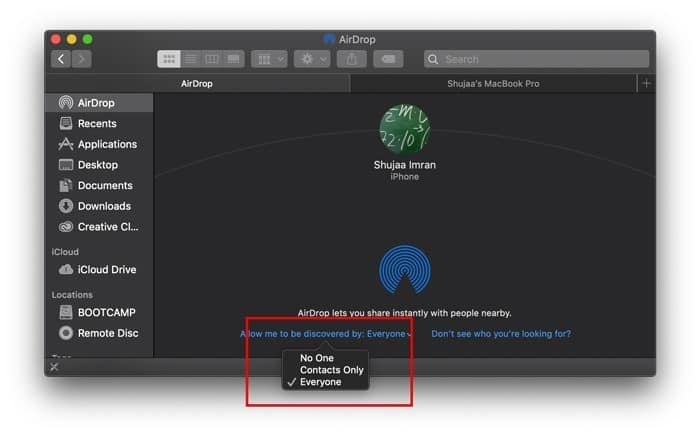Add a new tab with plus button
The image size is (700, 435).
tap(646, 84)
